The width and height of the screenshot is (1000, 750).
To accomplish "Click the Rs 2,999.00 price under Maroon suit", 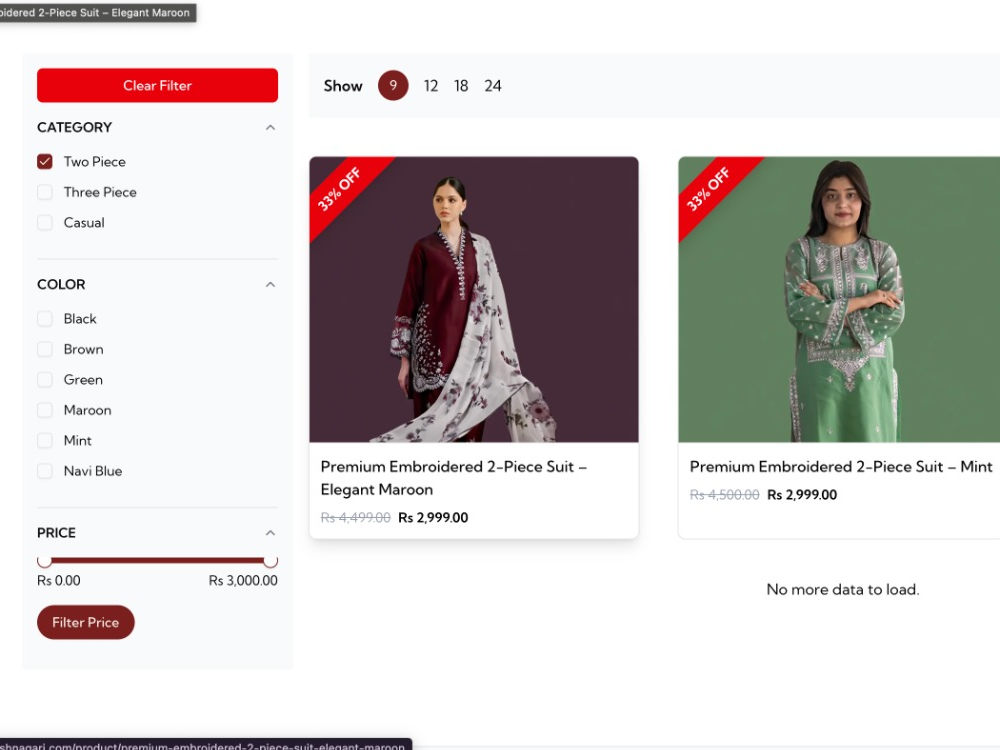I will click(x=433, y=518).
